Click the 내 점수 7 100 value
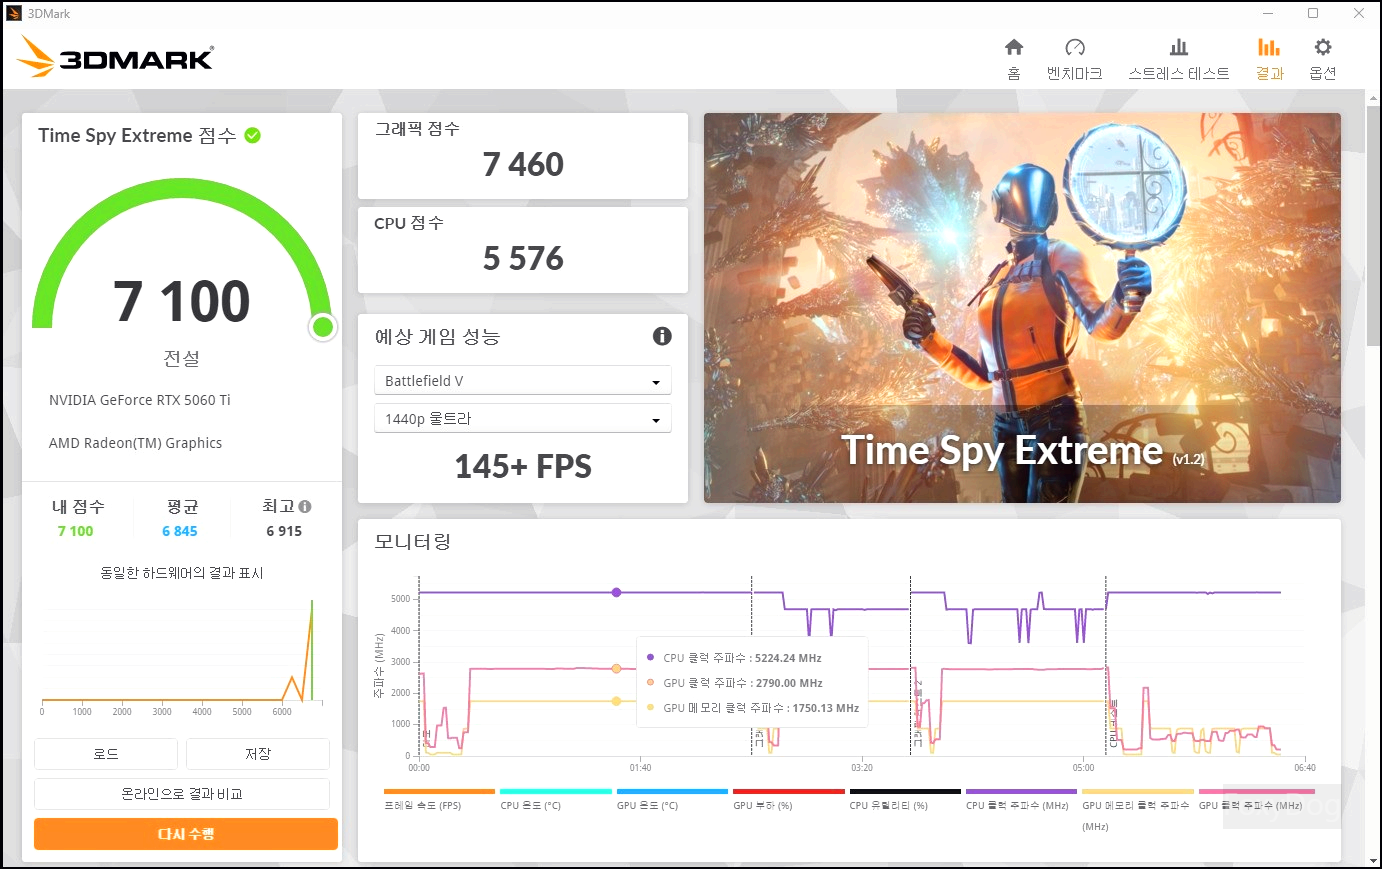Viewport: 1382px width, 869px height. coord(75,531)
